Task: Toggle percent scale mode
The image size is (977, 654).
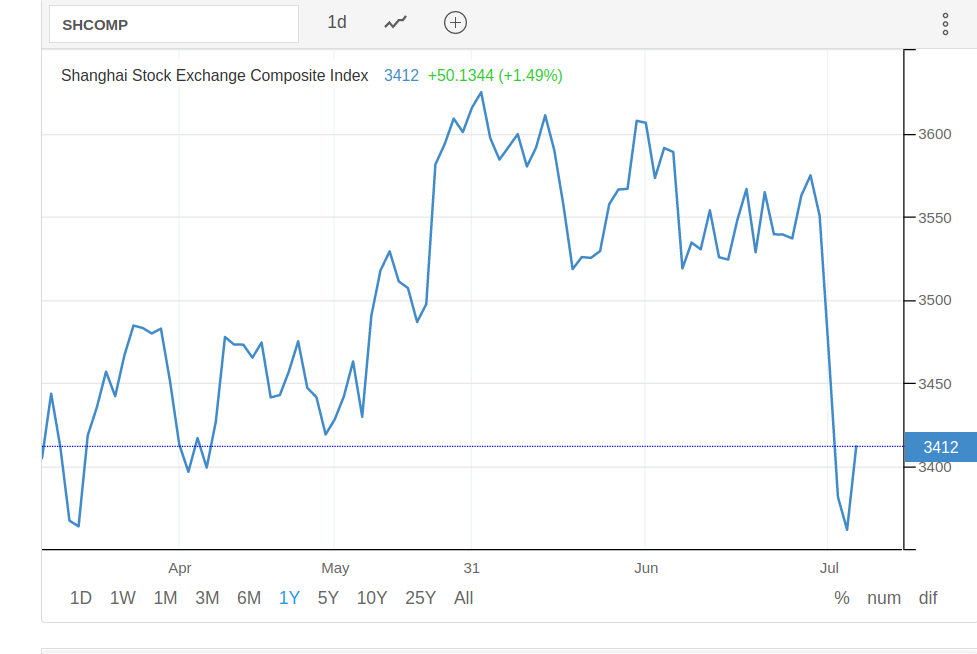Action: (841, 598)
